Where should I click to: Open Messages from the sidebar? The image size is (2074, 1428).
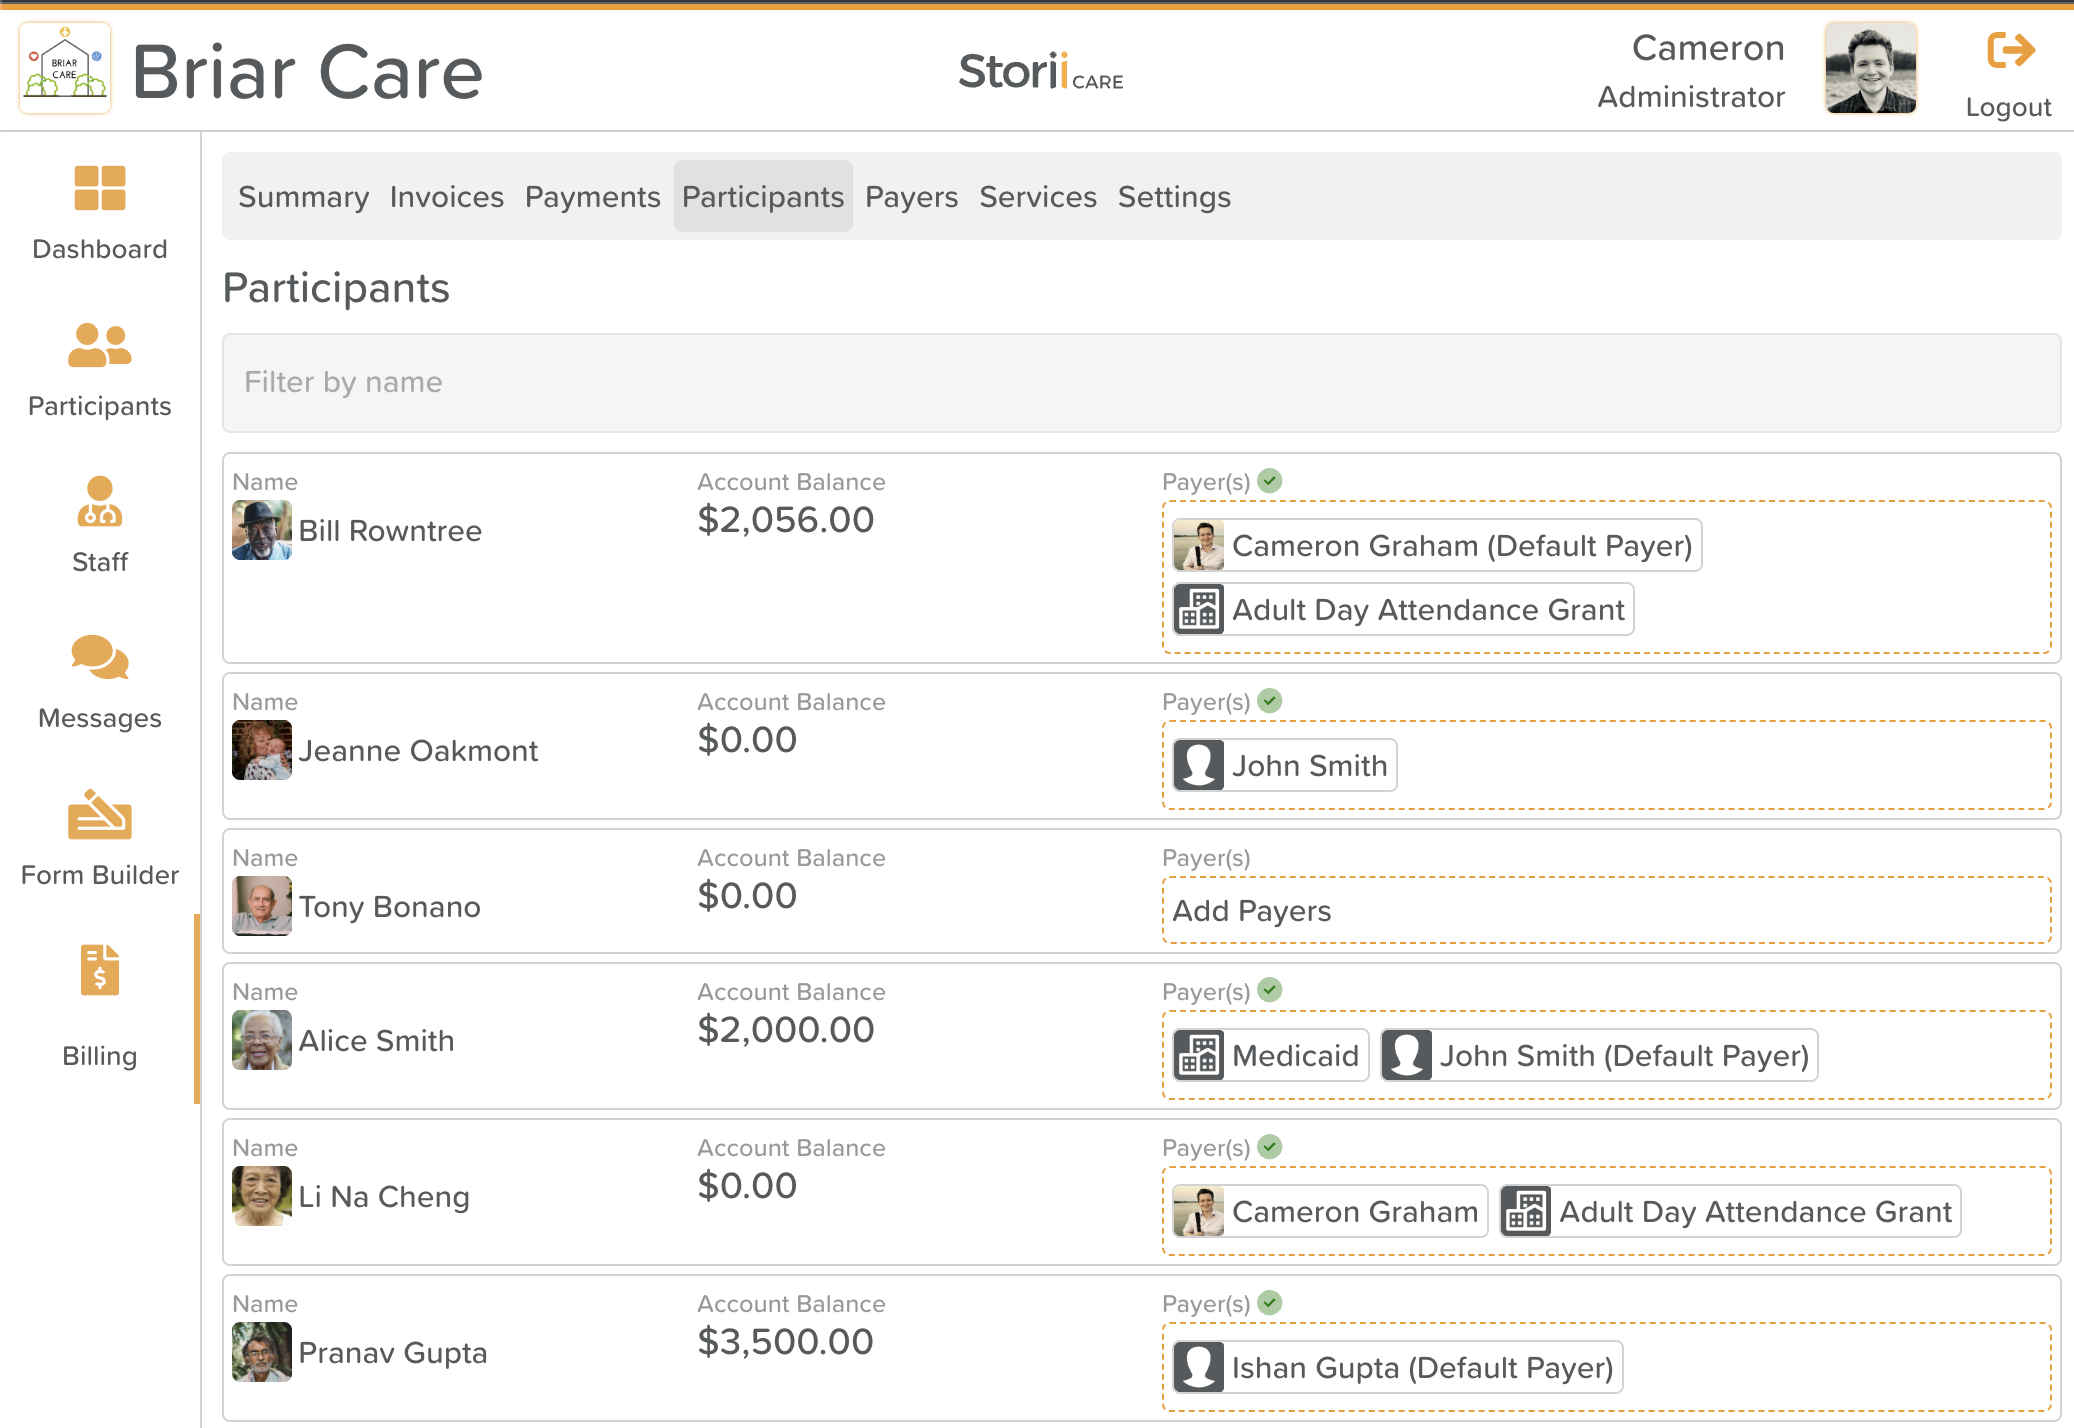point(100,658)
